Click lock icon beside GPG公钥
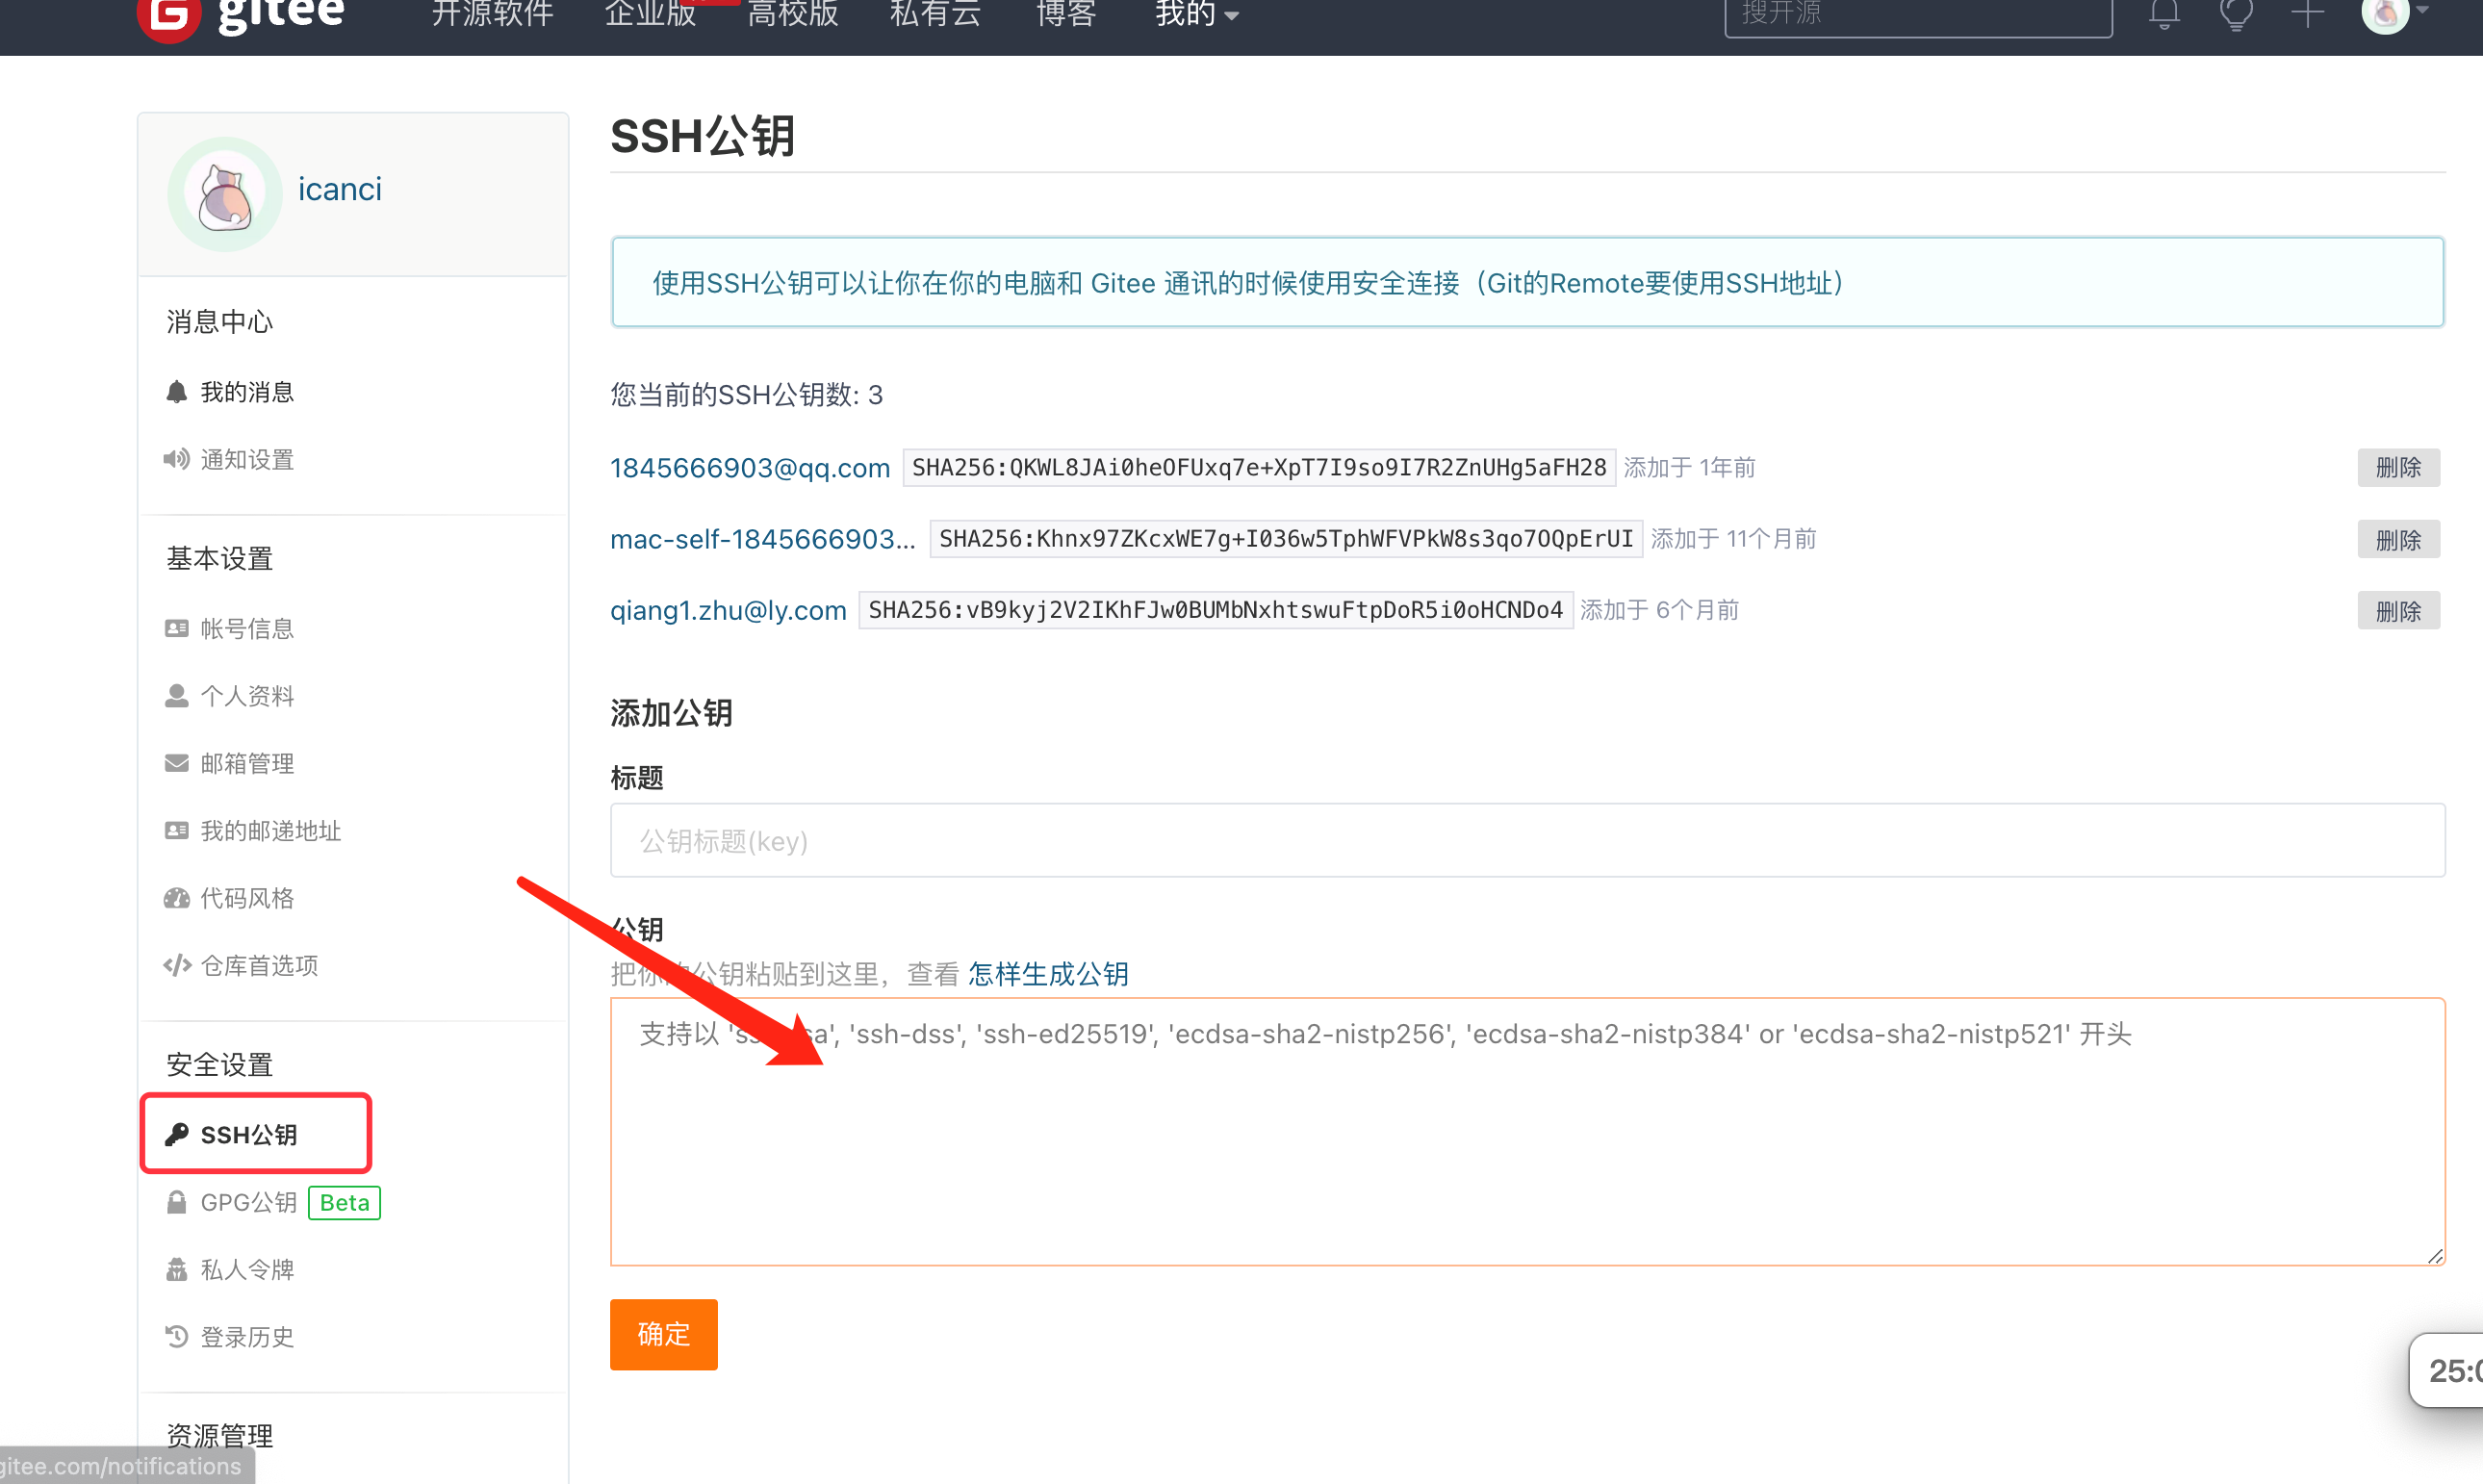This screenshot has width=2483, height=1484. [x=177, y=1201]
